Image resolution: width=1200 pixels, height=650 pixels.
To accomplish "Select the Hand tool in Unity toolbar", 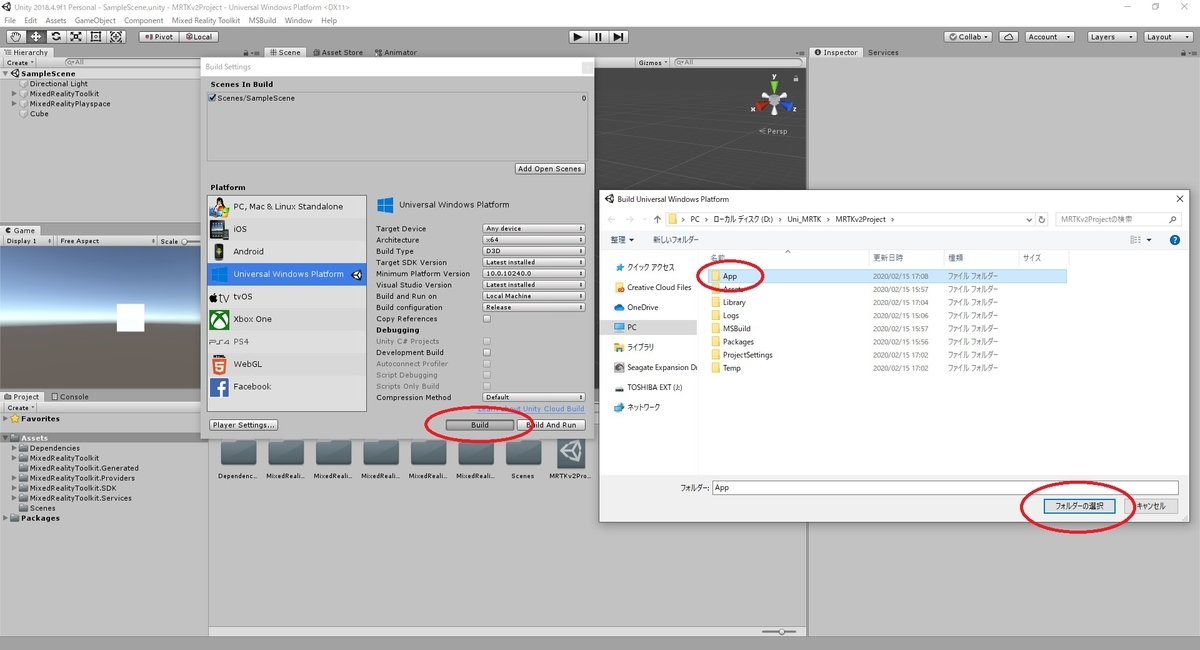I will (x=15, y=37).
